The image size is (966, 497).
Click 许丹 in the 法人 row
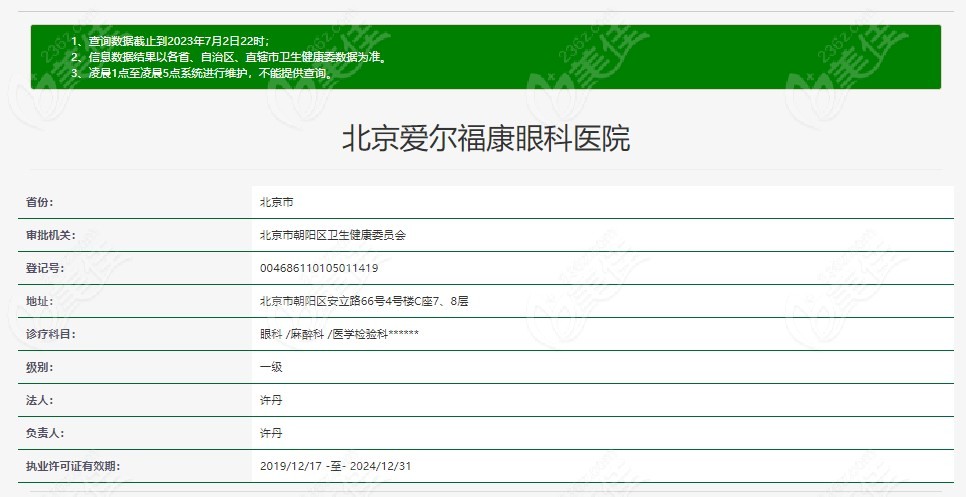click(271, 400)
